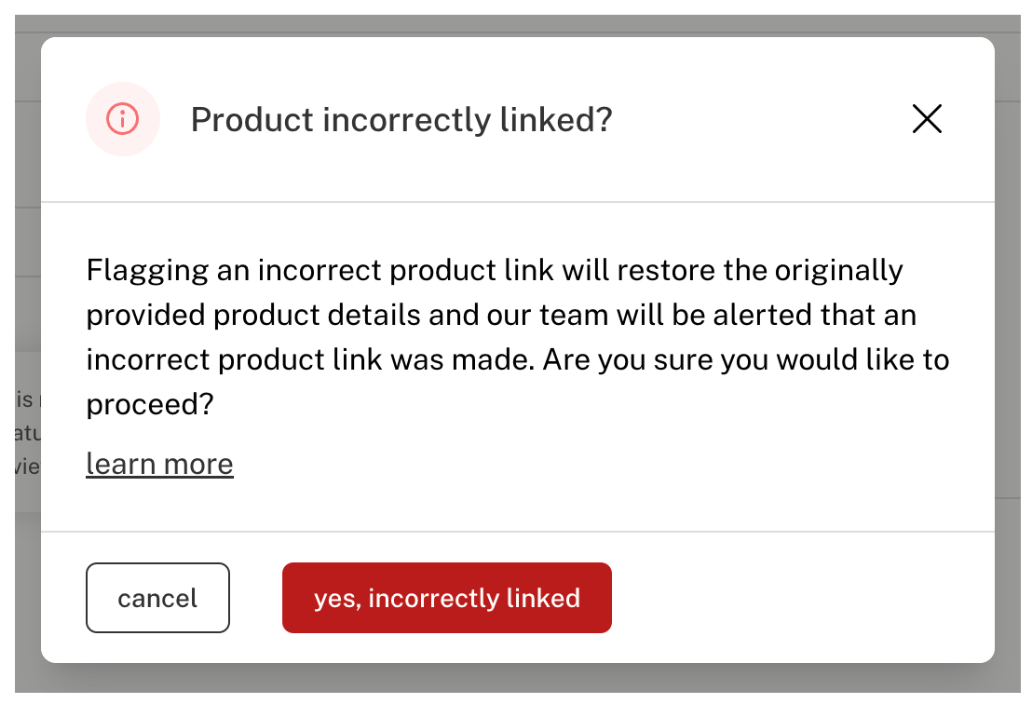Click the Product incorrectly linked? title
Viewport: 1036px width, 704px height.
pyautogui.click(x=402, y=120)
